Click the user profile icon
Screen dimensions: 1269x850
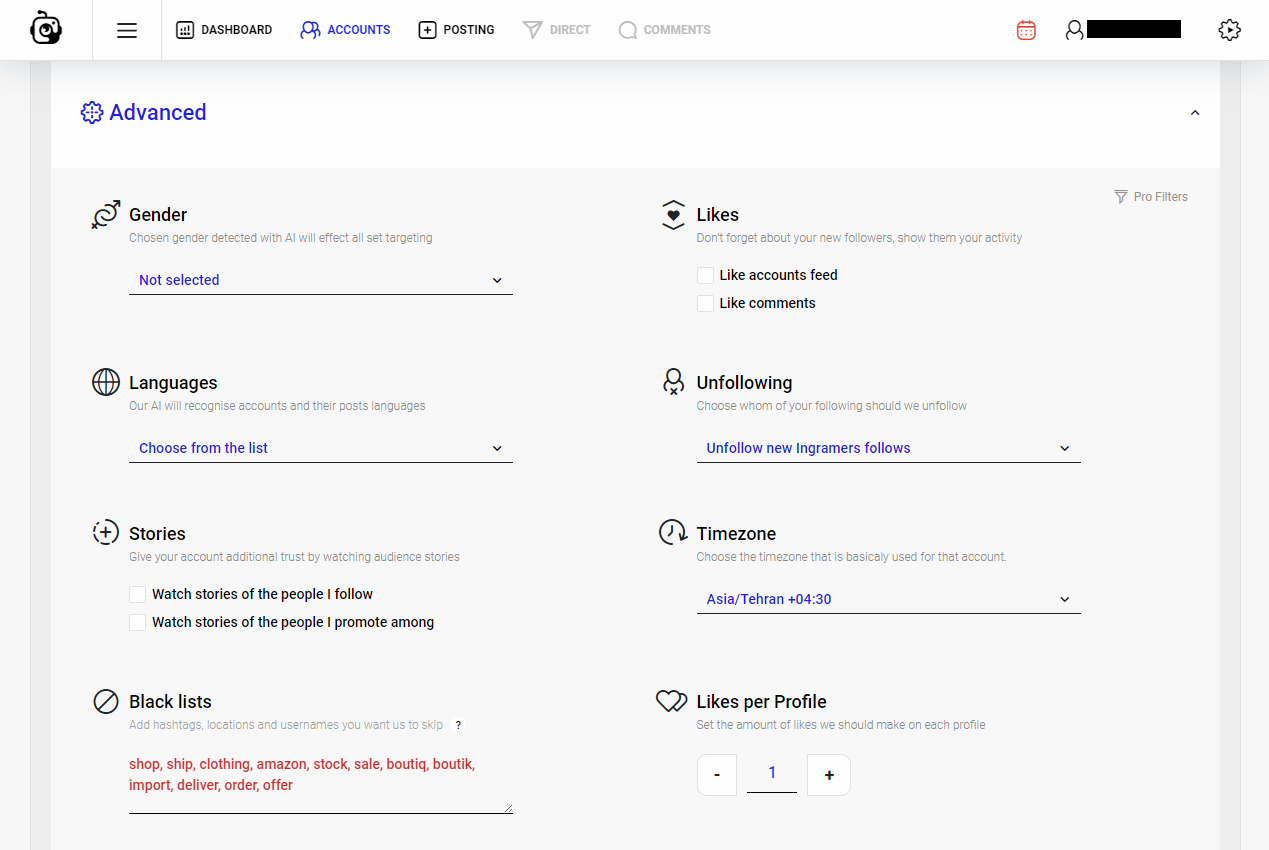click(1074, 30)
